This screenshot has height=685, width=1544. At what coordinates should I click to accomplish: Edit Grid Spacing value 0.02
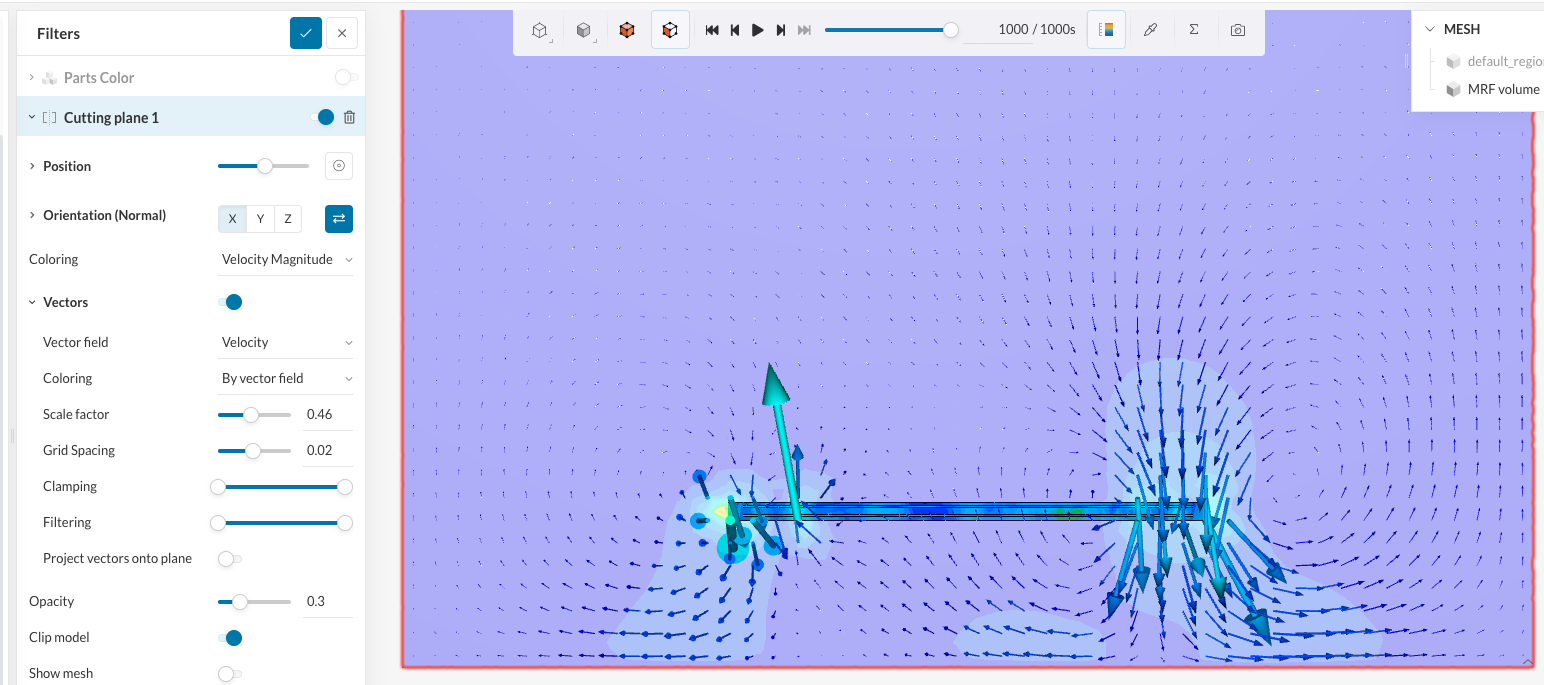[328, 450]
